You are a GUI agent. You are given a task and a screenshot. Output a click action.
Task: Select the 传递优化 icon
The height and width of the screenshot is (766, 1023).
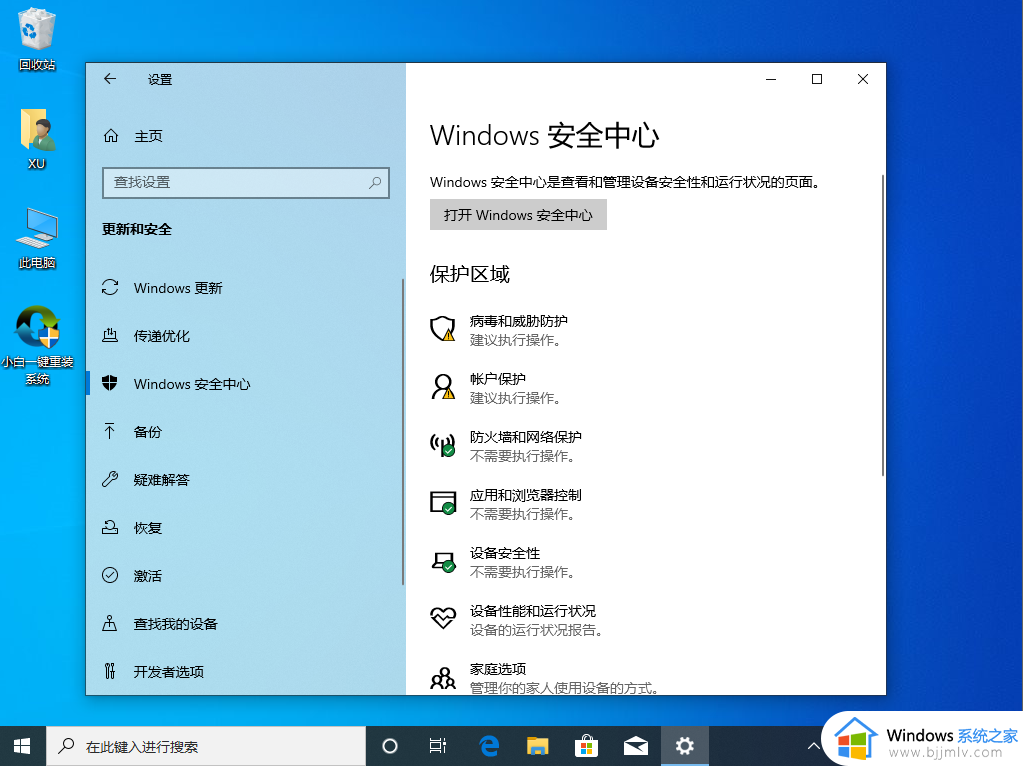point(110,335)
